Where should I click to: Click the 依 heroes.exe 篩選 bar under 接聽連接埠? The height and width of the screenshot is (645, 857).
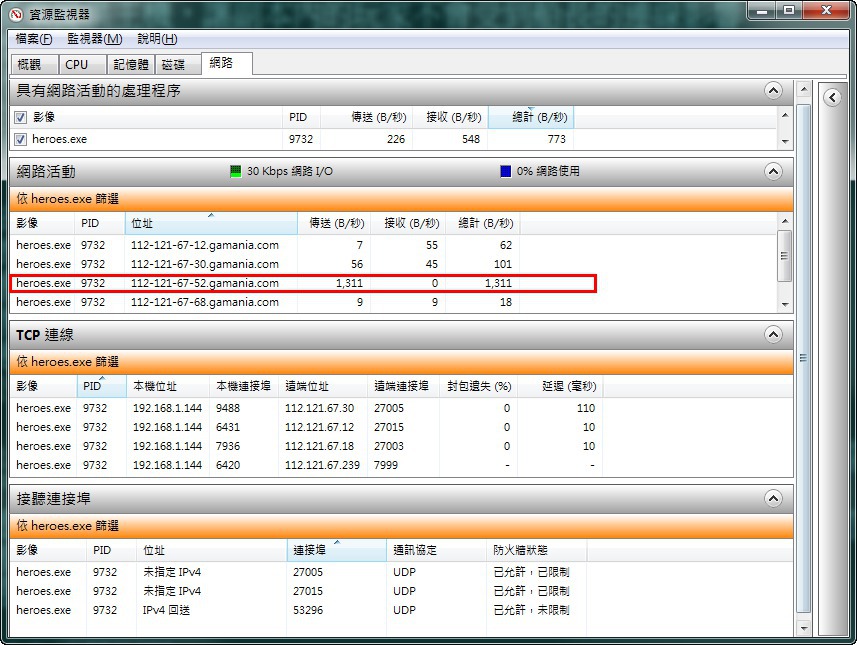402,526
